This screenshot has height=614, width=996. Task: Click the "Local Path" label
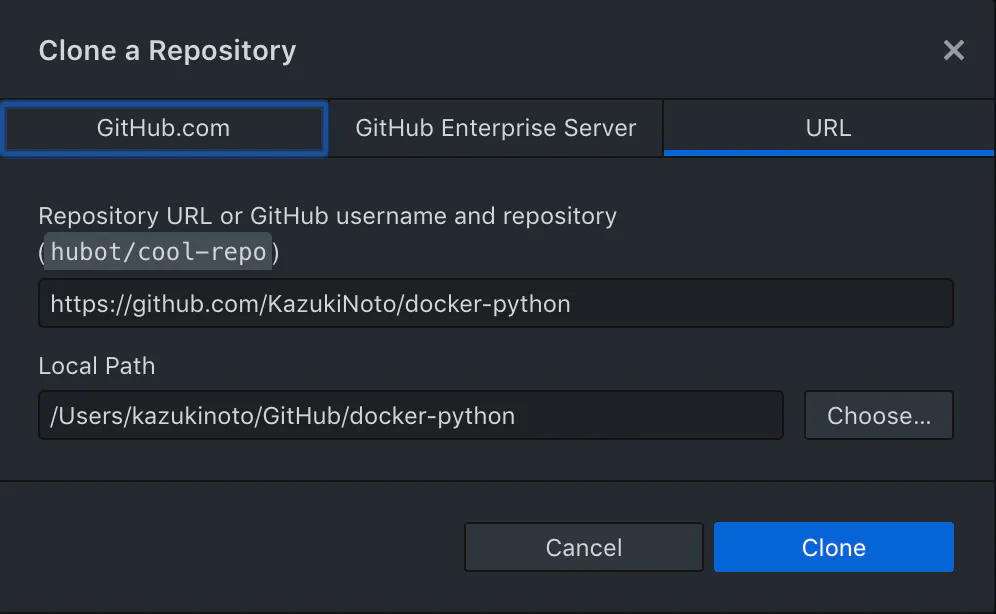coord(97,365)
